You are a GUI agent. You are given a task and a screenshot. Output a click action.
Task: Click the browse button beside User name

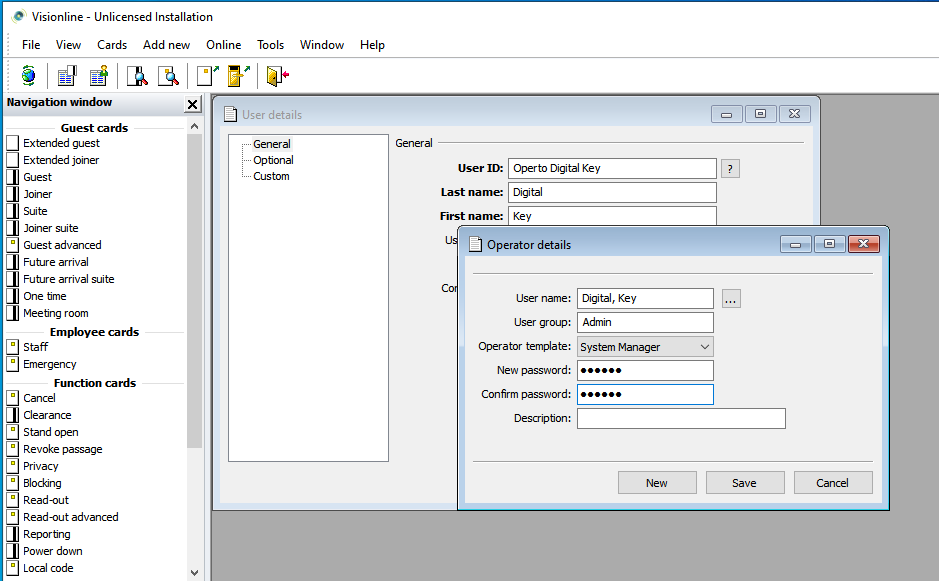coord(731,298)
